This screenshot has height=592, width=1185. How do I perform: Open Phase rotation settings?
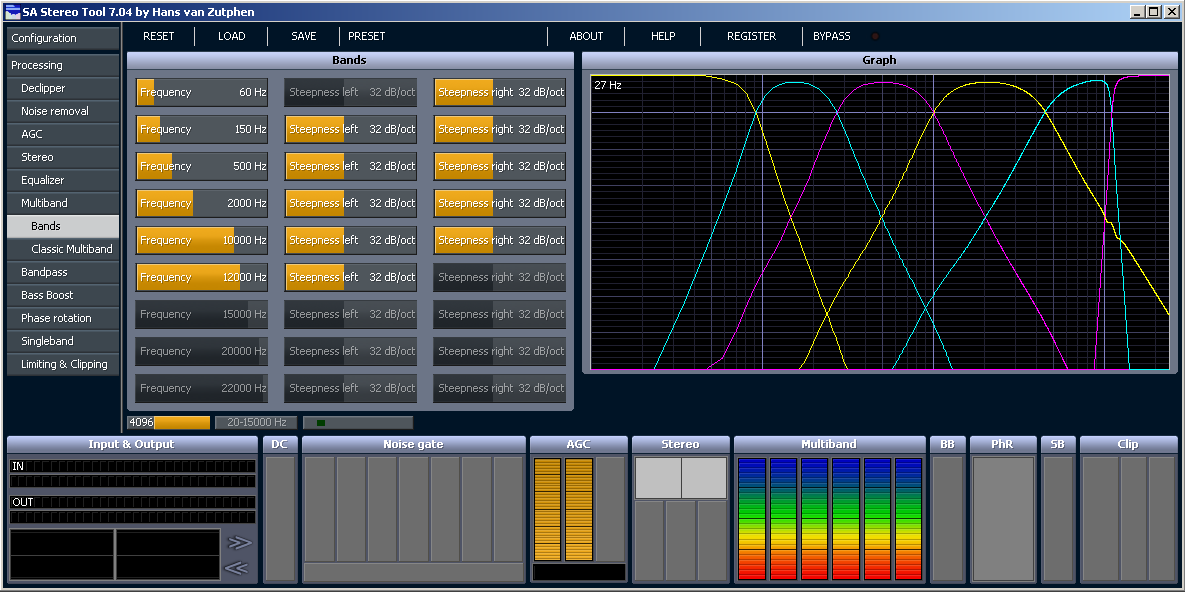pyautogui.click(x=63, y=318)
